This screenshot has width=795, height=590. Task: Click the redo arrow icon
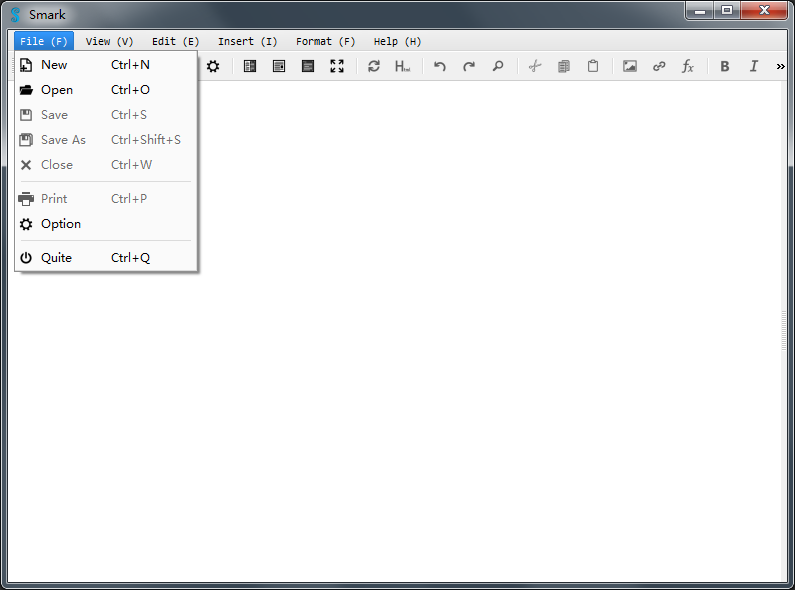(x=469, y=66)
